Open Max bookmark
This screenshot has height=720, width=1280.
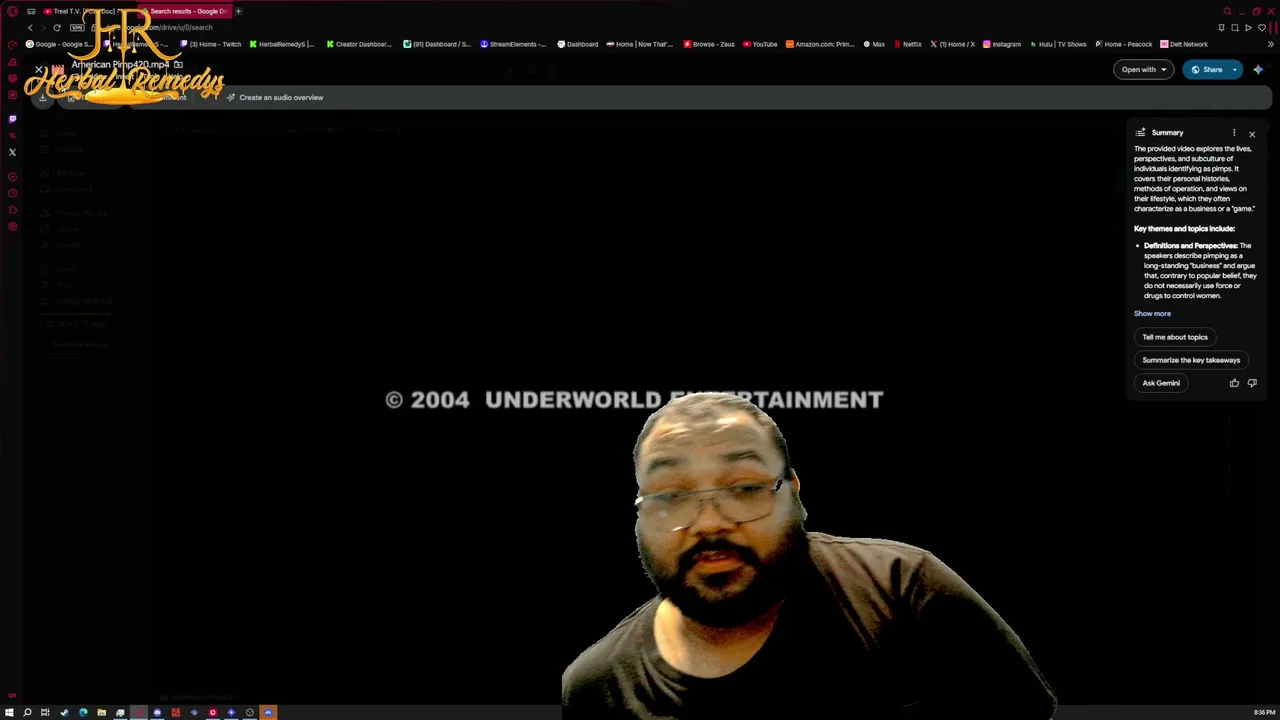874,44
